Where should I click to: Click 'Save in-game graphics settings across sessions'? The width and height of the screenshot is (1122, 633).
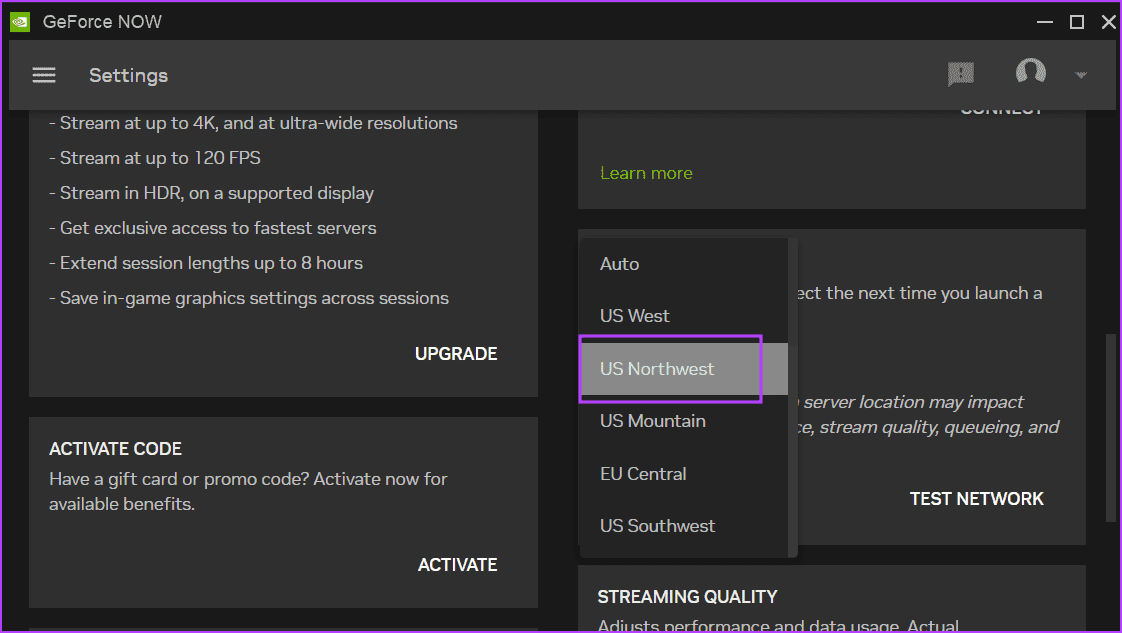tap(248, 298)
